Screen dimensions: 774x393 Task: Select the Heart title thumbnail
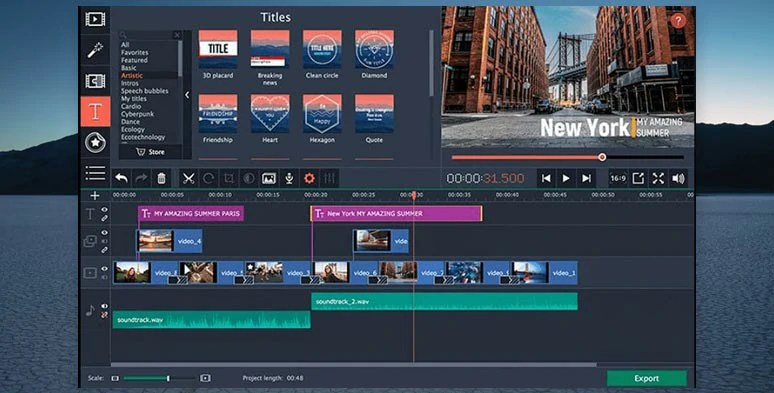pos(270,114)
